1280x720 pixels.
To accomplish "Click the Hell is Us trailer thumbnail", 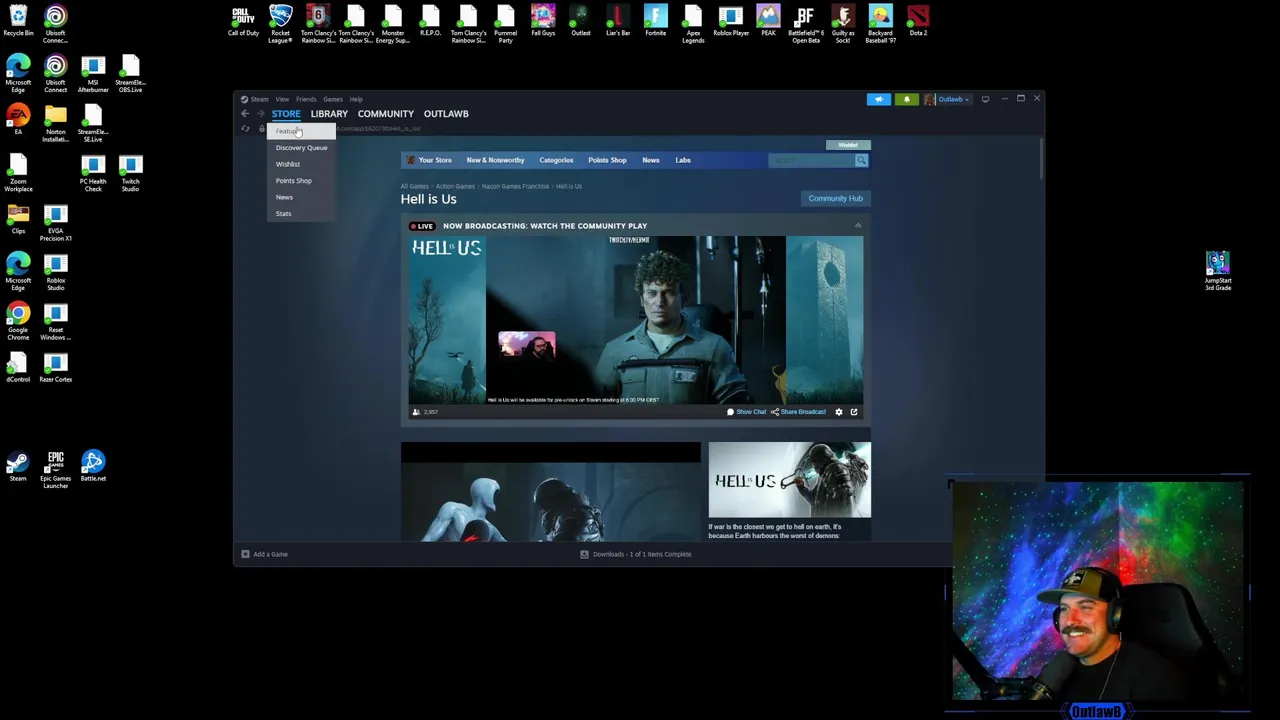I will click(551, 492).
